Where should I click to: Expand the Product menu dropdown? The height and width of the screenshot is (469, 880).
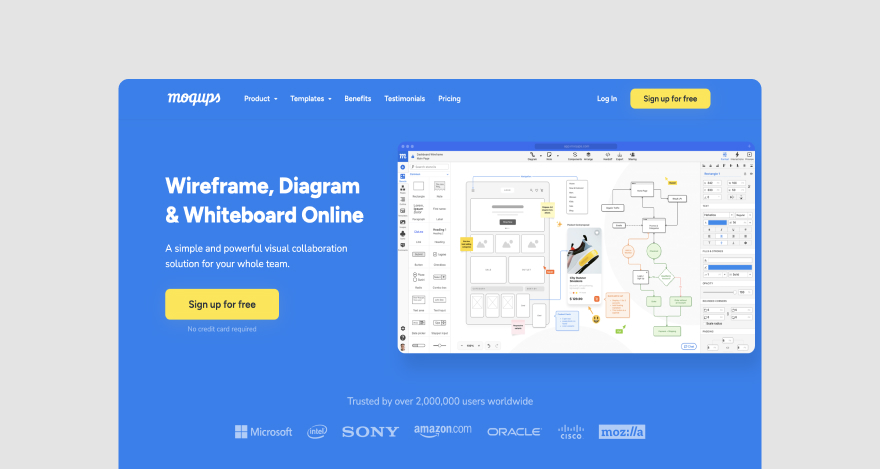click(x=260, y=99)
